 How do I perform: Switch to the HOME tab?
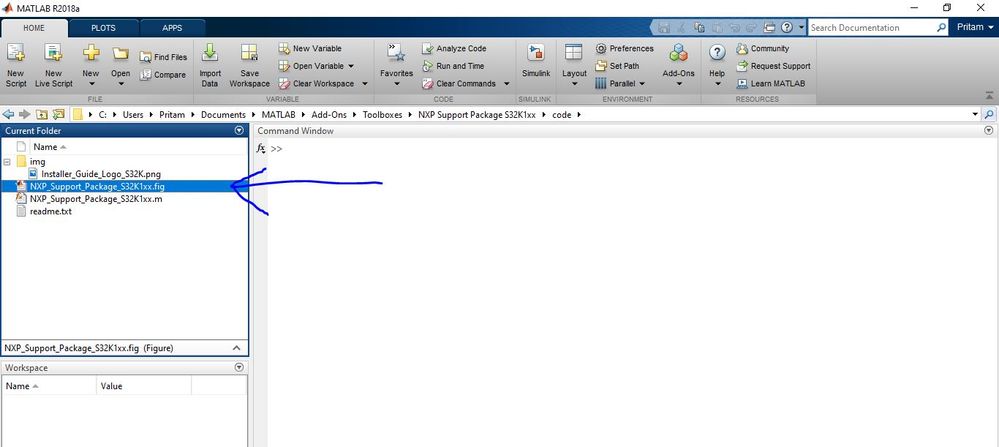pyautogui.click(x=34, y=28)
